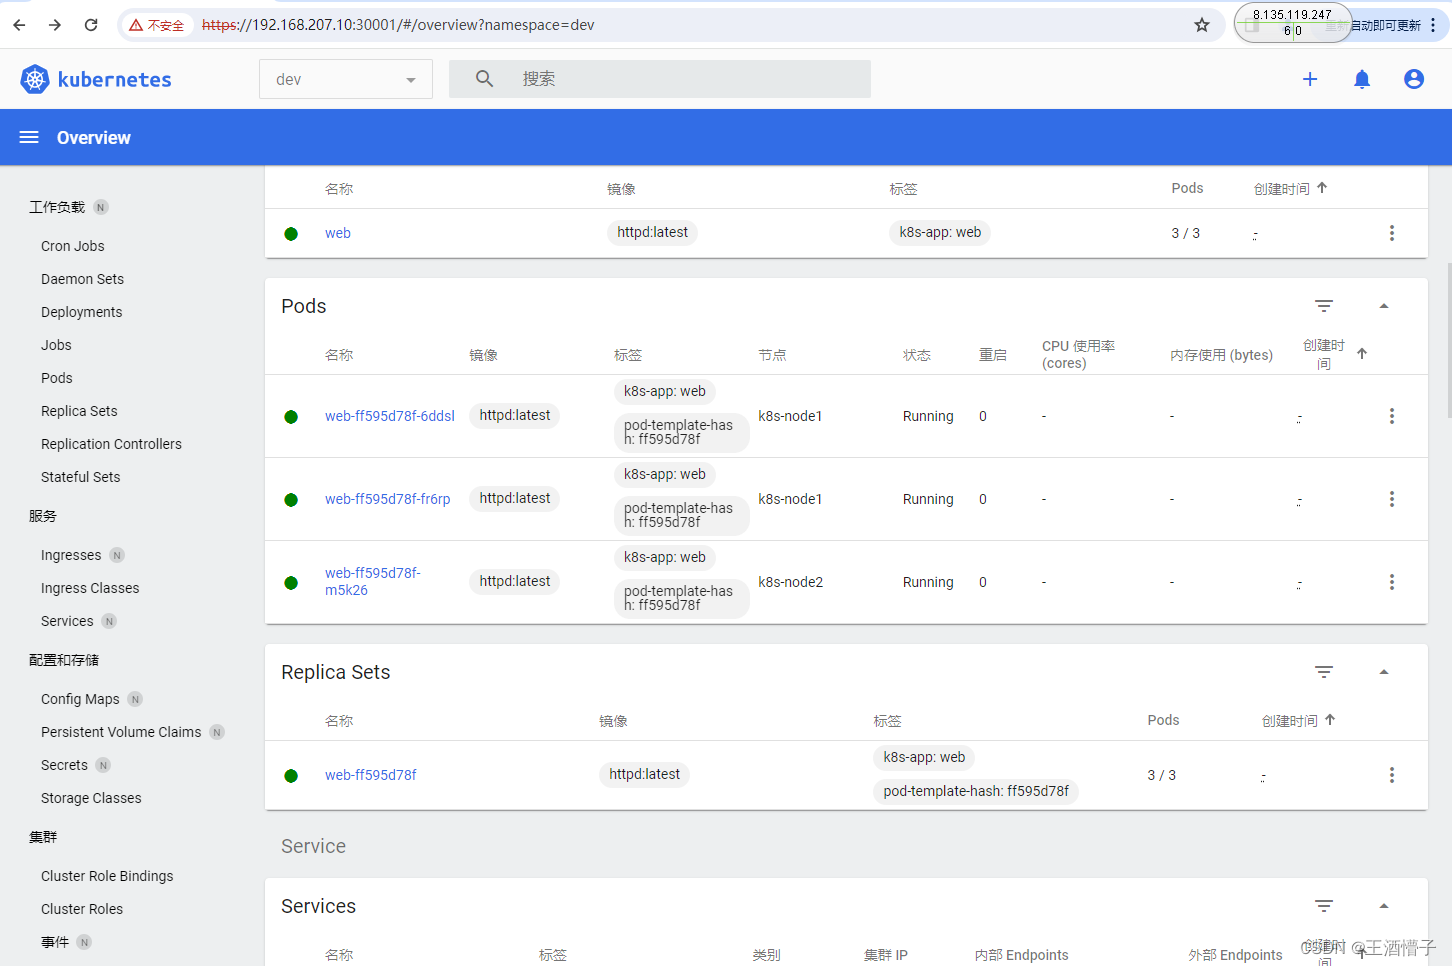1452x966 pixels.
Task: Filter the Pods list
Action: click(x=1324, y=306)
